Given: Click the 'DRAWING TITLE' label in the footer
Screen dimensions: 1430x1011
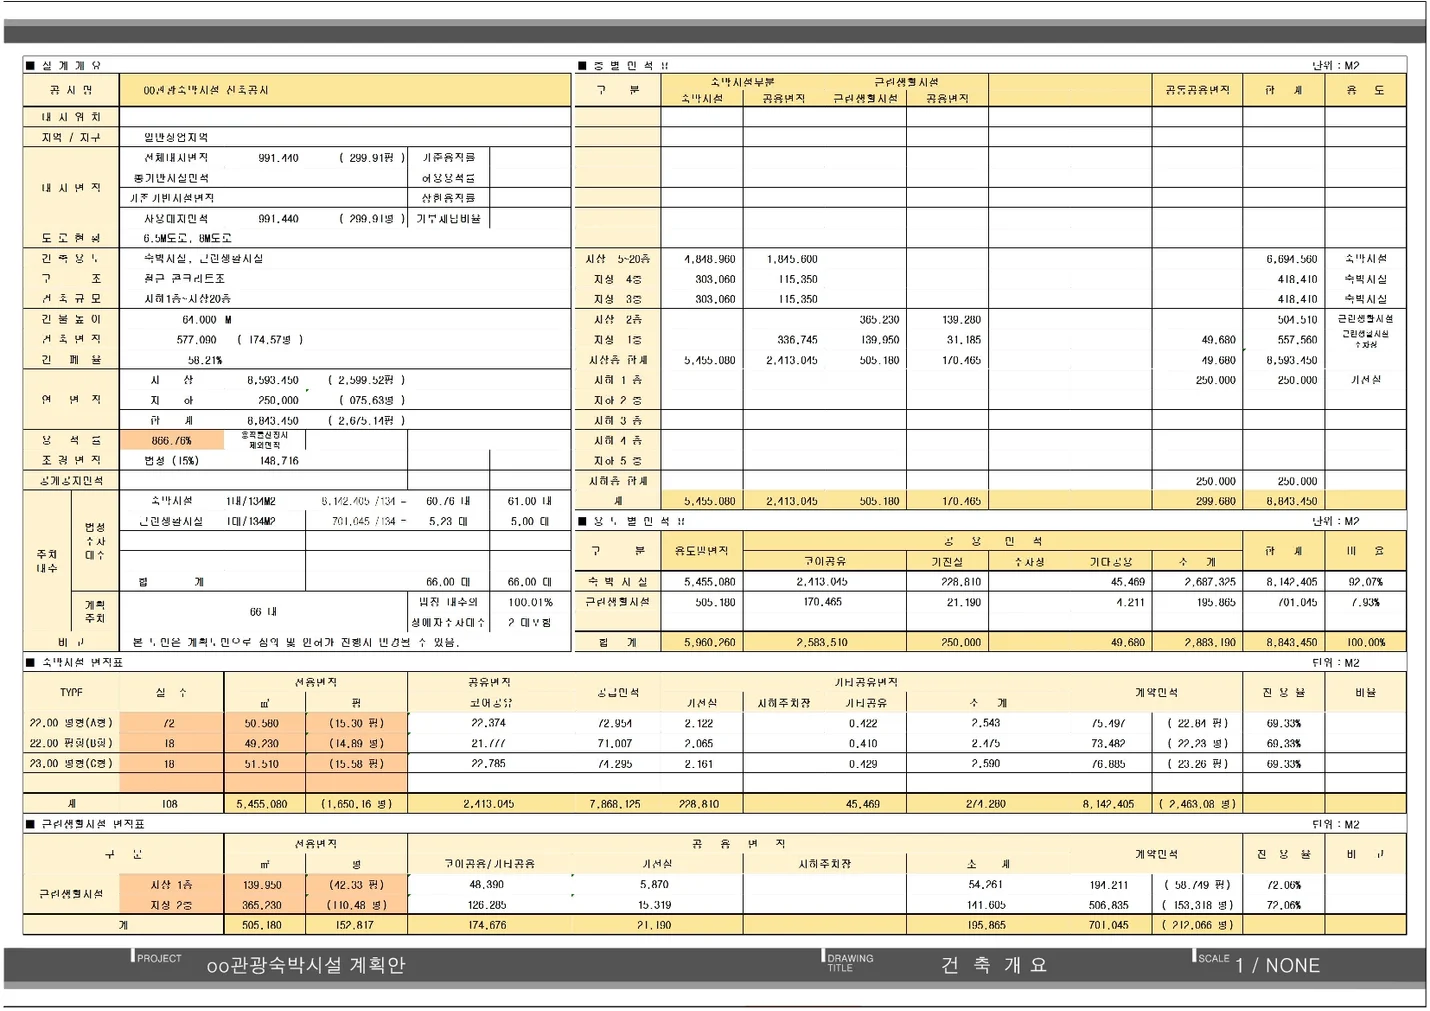Looking at the screenshot, I should pyautogui.click(x=850, y=963).
